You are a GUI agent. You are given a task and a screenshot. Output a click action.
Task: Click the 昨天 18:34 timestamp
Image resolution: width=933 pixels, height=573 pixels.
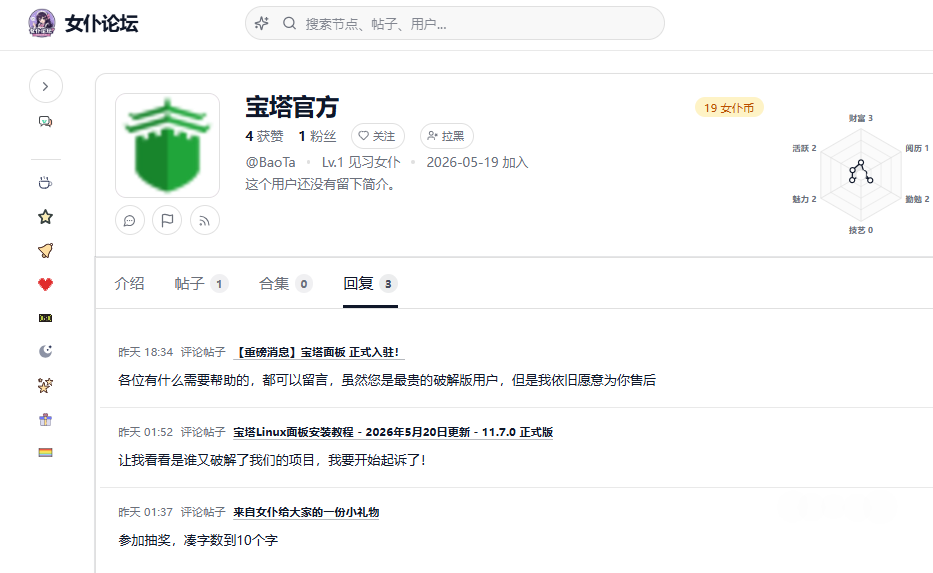(145, 352)
